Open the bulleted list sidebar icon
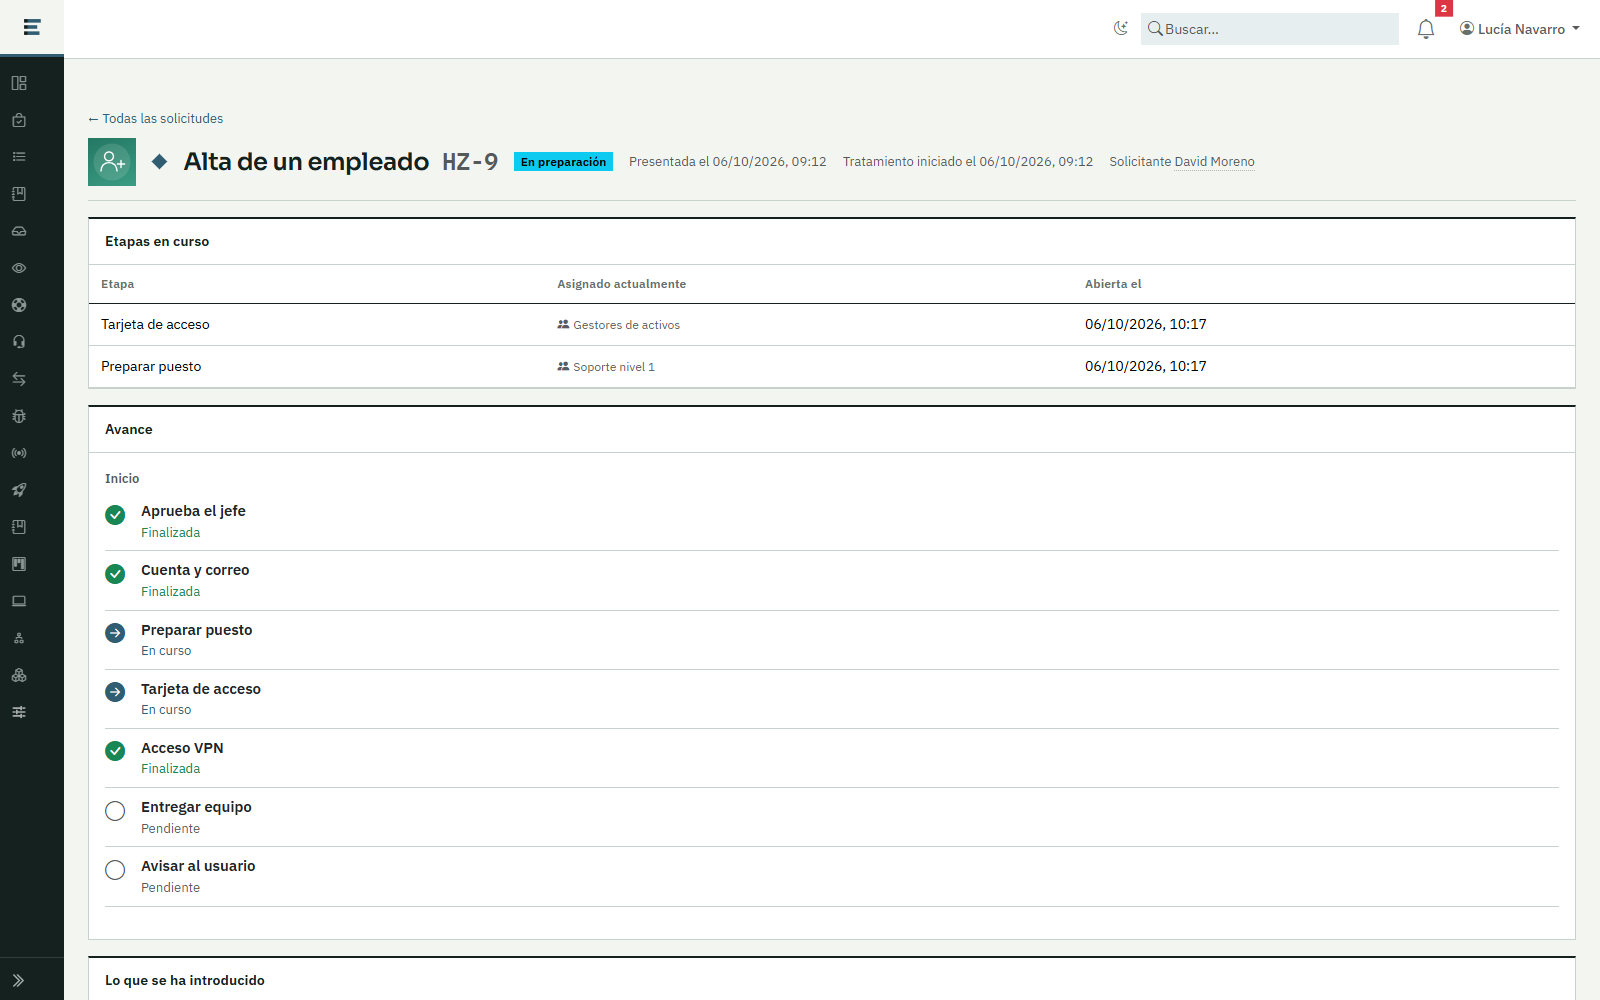The width and height of the screenshot is (1600, 1000). pos(19,157)
